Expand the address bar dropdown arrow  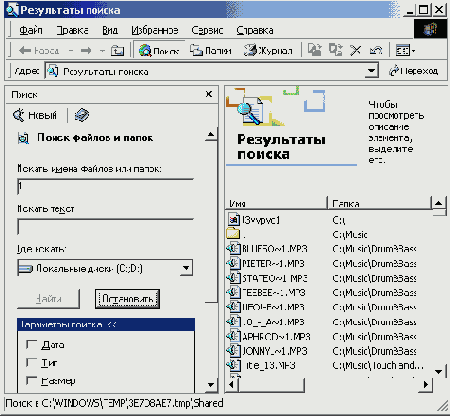coord(371,71)
